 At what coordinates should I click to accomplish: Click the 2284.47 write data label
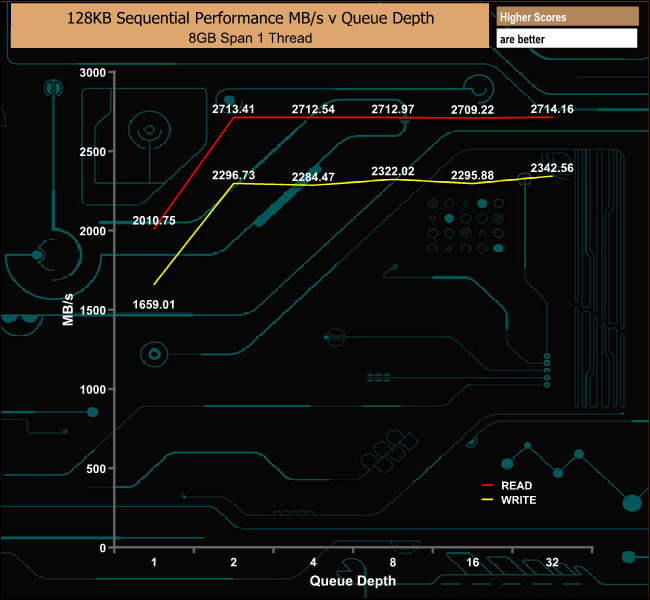click(x=313, y=177)
